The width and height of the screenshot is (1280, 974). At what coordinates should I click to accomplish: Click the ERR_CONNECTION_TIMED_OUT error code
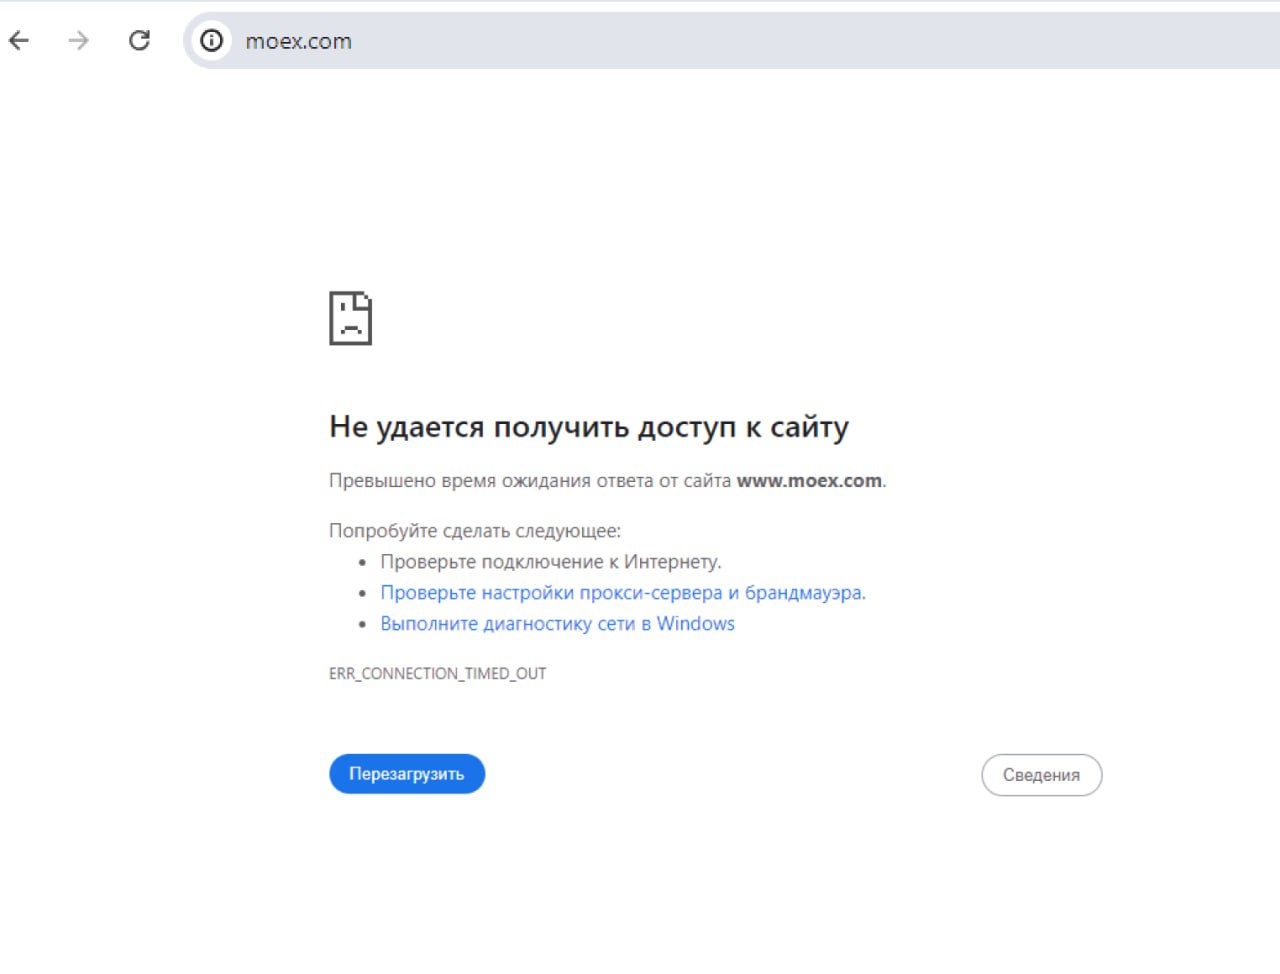[x=437, y=674]
